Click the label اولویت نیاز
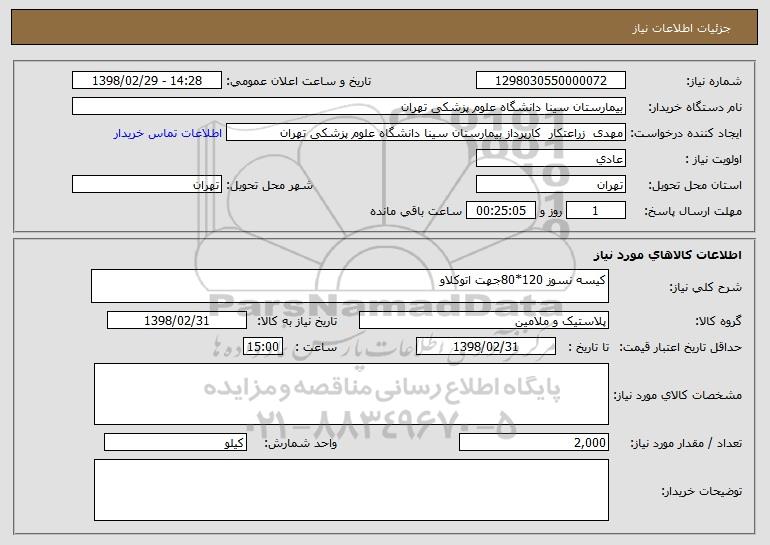The height and width of the screenshot is (545, 770). (x=714, y=160)
